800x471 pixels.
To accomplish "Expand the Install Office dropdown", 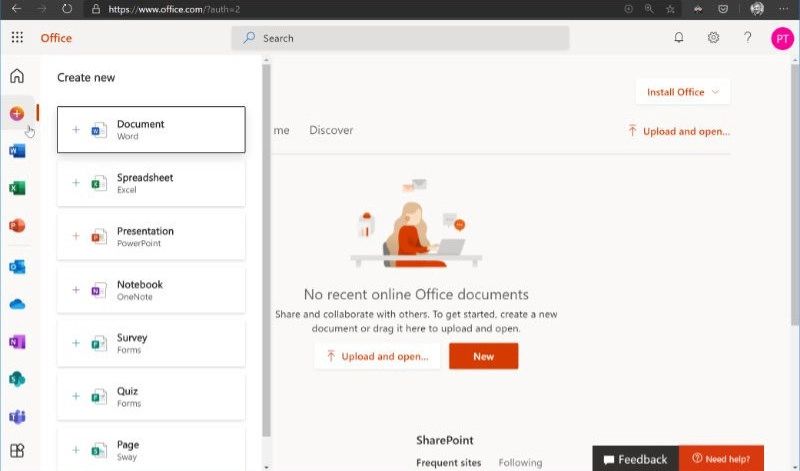I will coord(683,92).
